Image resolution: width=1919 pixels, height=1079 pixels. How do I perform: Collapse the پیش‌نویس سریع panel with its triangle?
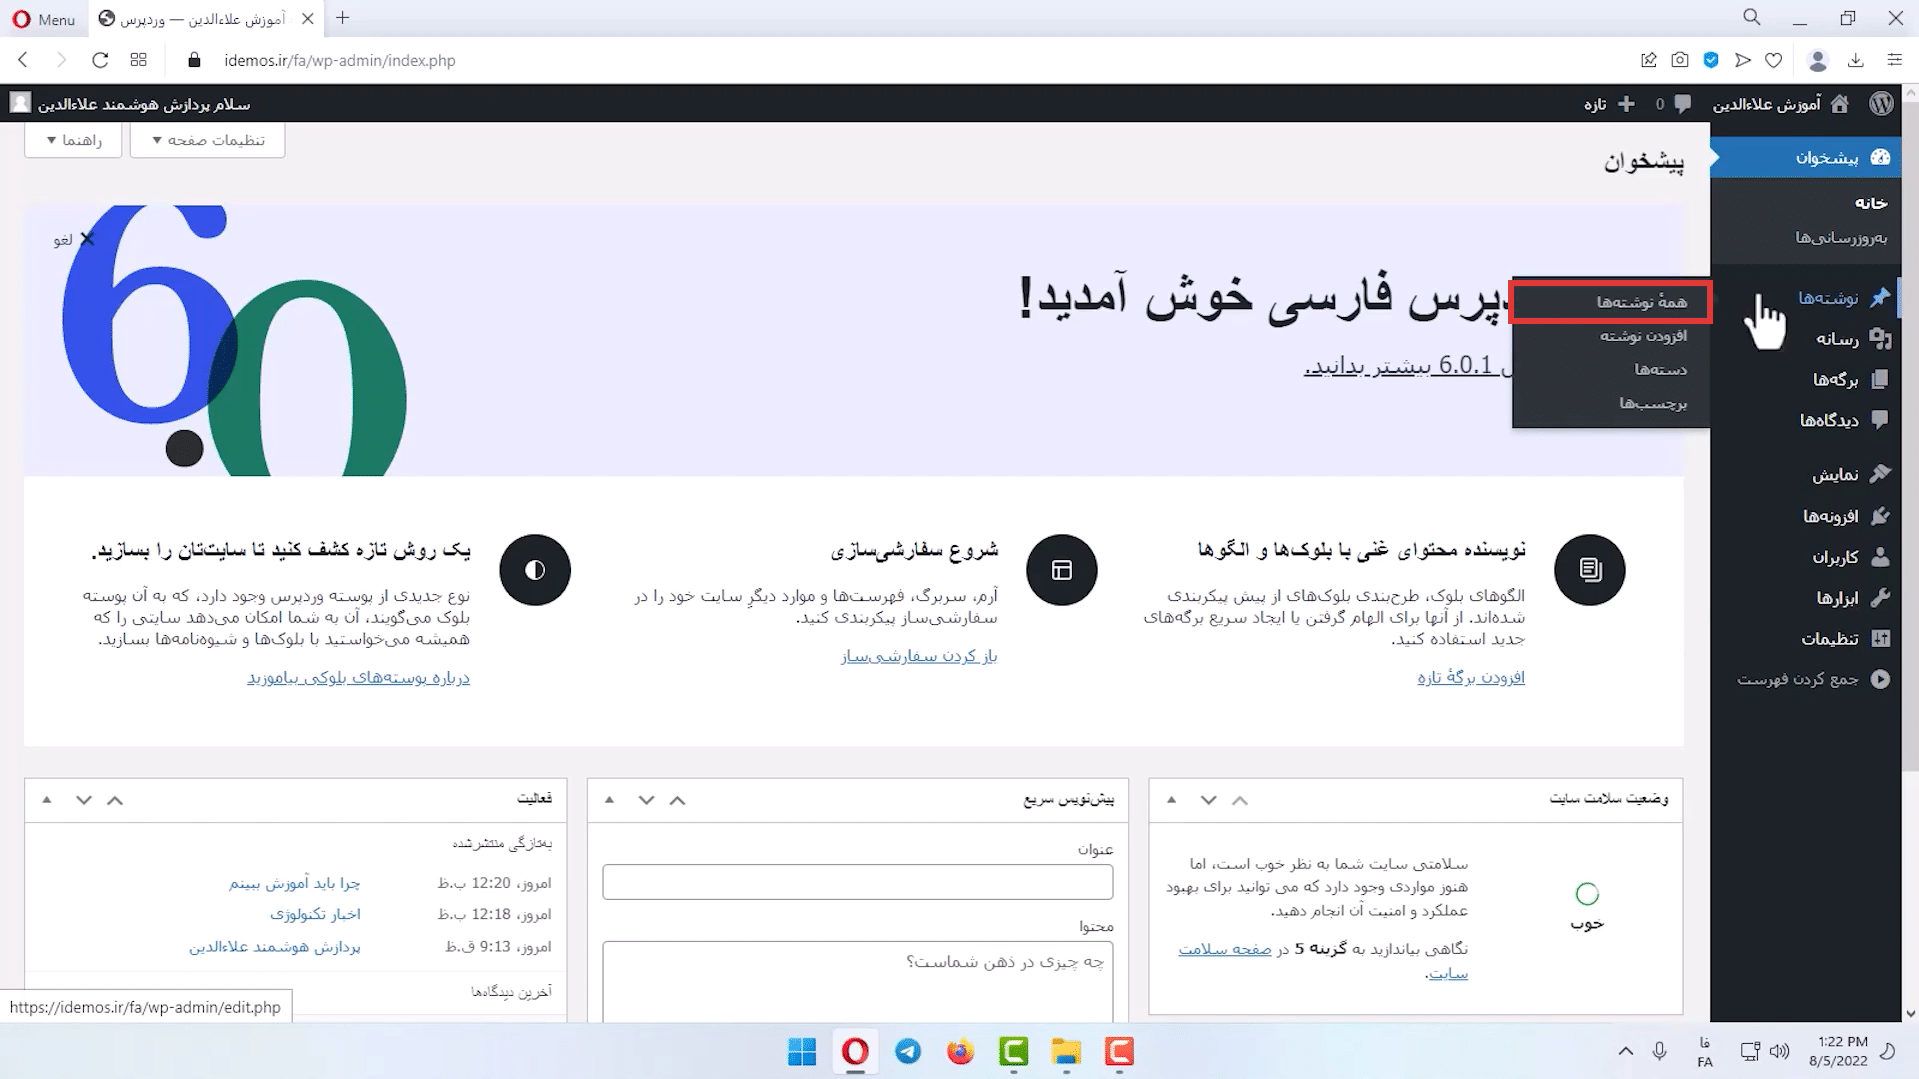click(609, 799)
